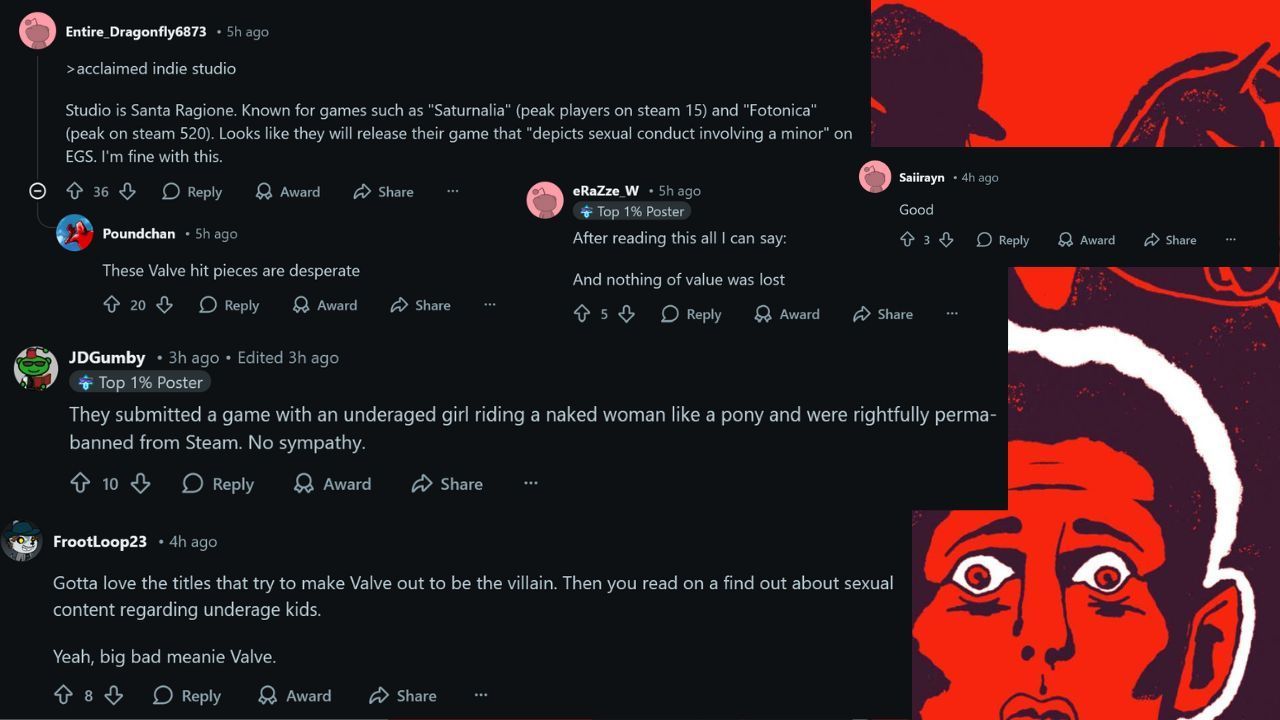Image resolution: width=1280 pixels, height=720 pixels.
Task: Upvote JDGumby's comment
Action: pos(80,483)
